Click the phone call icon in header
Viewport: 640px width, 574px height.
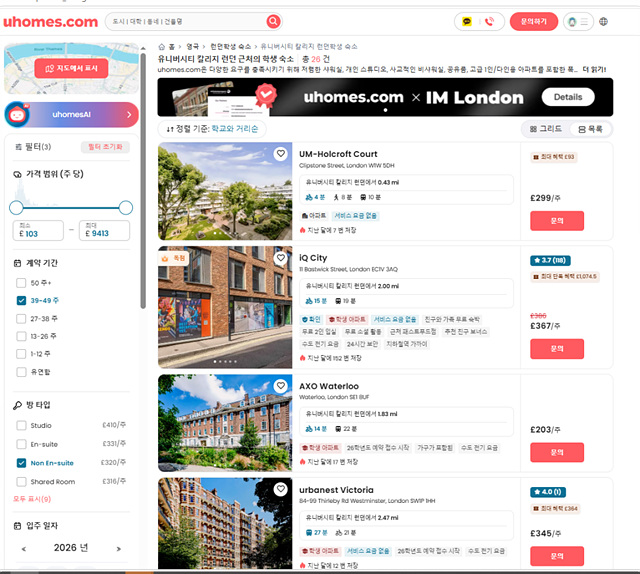tap(490, 21)
